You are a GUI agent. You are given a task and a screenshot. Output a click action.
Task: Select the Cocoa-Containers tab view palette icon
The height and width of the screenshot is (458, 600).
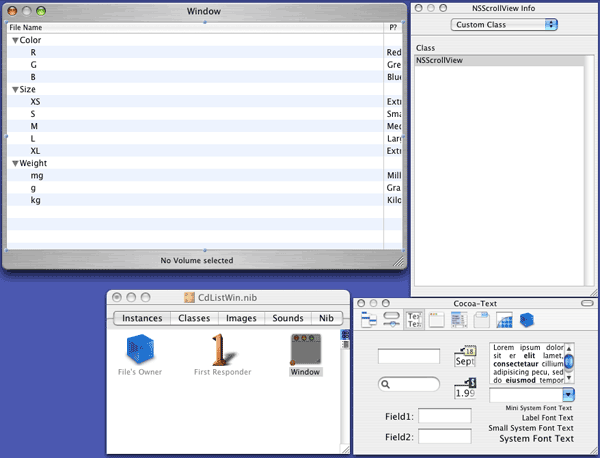pos(482,320)
